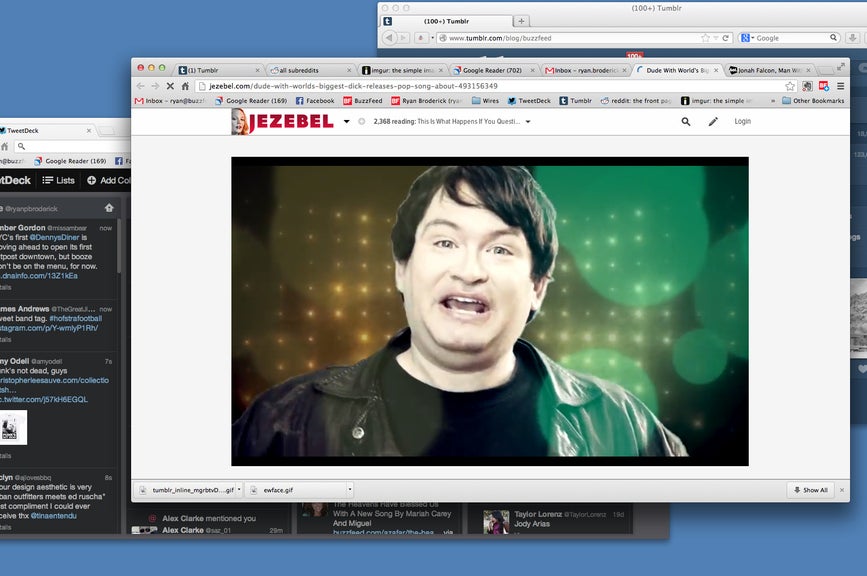Stop page loading with the X button
The image size is (867, 576).
(170, 86)
